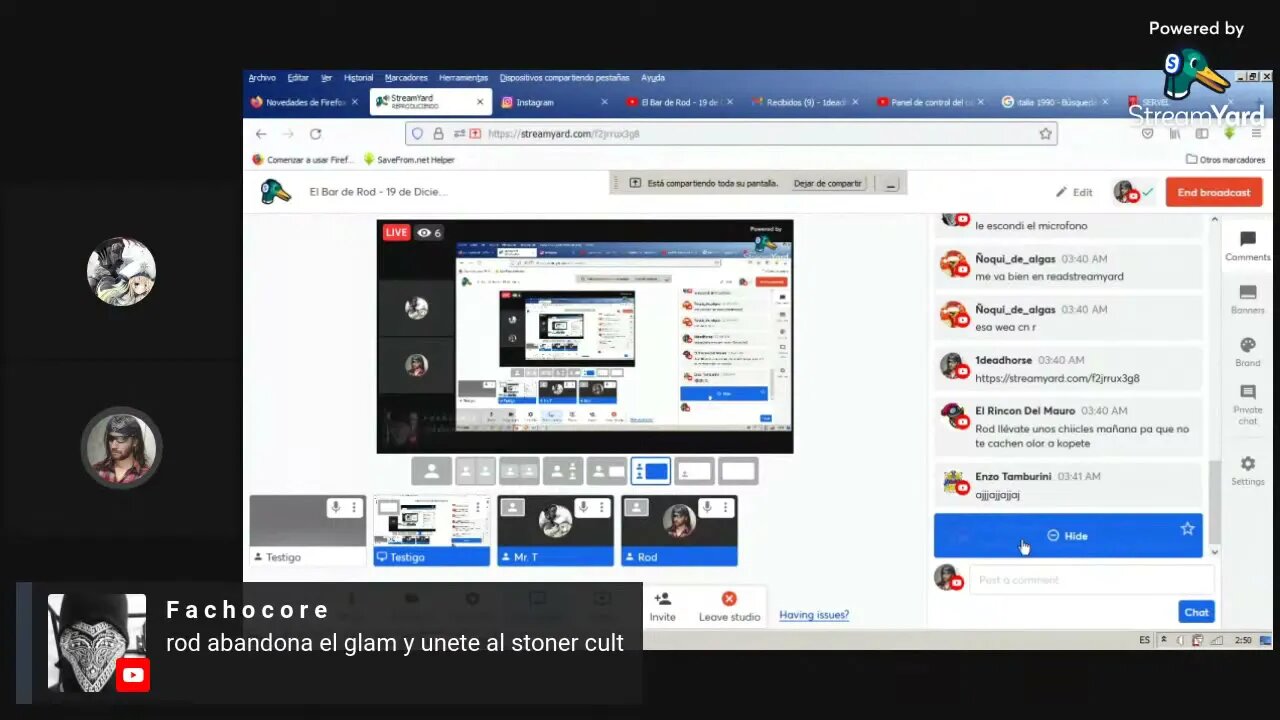This screenshot has width=1280, height=720.
Task: Toggle Rod microphone
Action: tap(707, 508)
